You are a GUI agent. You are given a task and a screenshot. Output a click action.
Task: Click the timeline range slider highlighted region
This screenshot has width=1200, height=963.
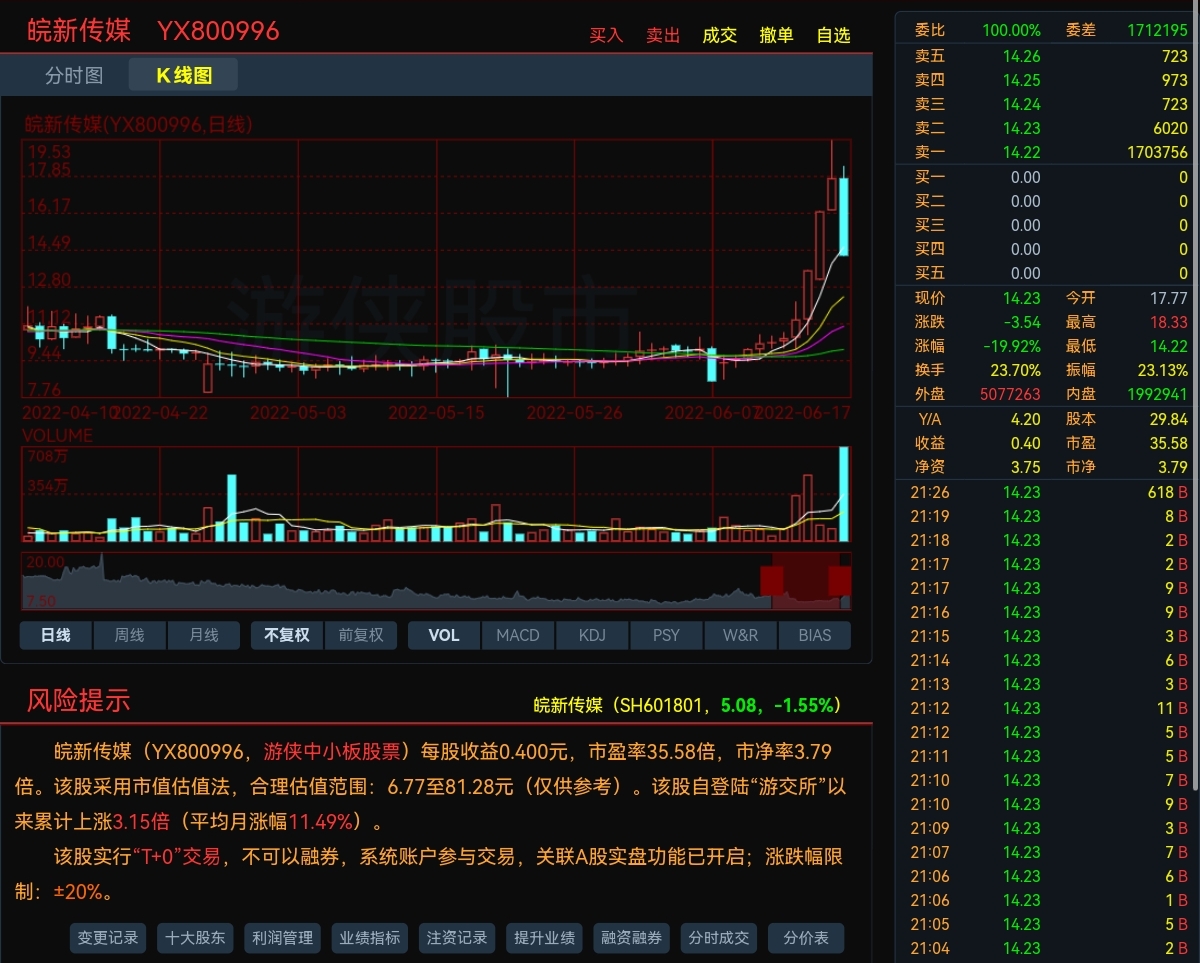pyautogui.click(x=805, y=582)
